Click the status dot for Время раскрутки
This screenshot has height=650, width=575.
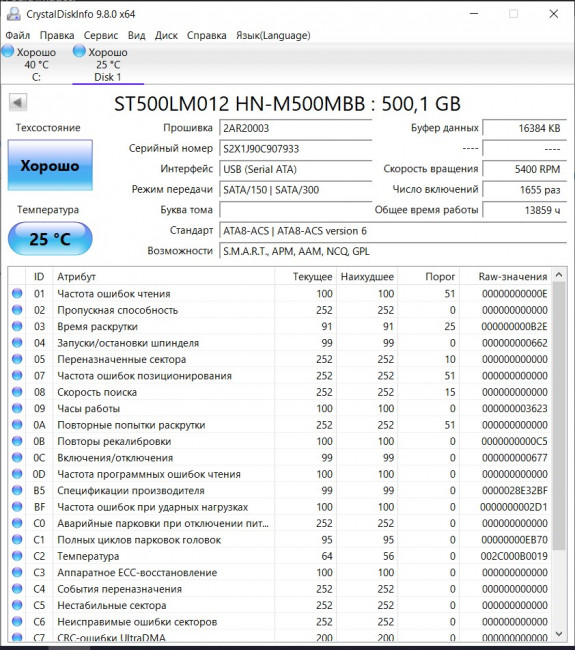click(x=17, y=326)
